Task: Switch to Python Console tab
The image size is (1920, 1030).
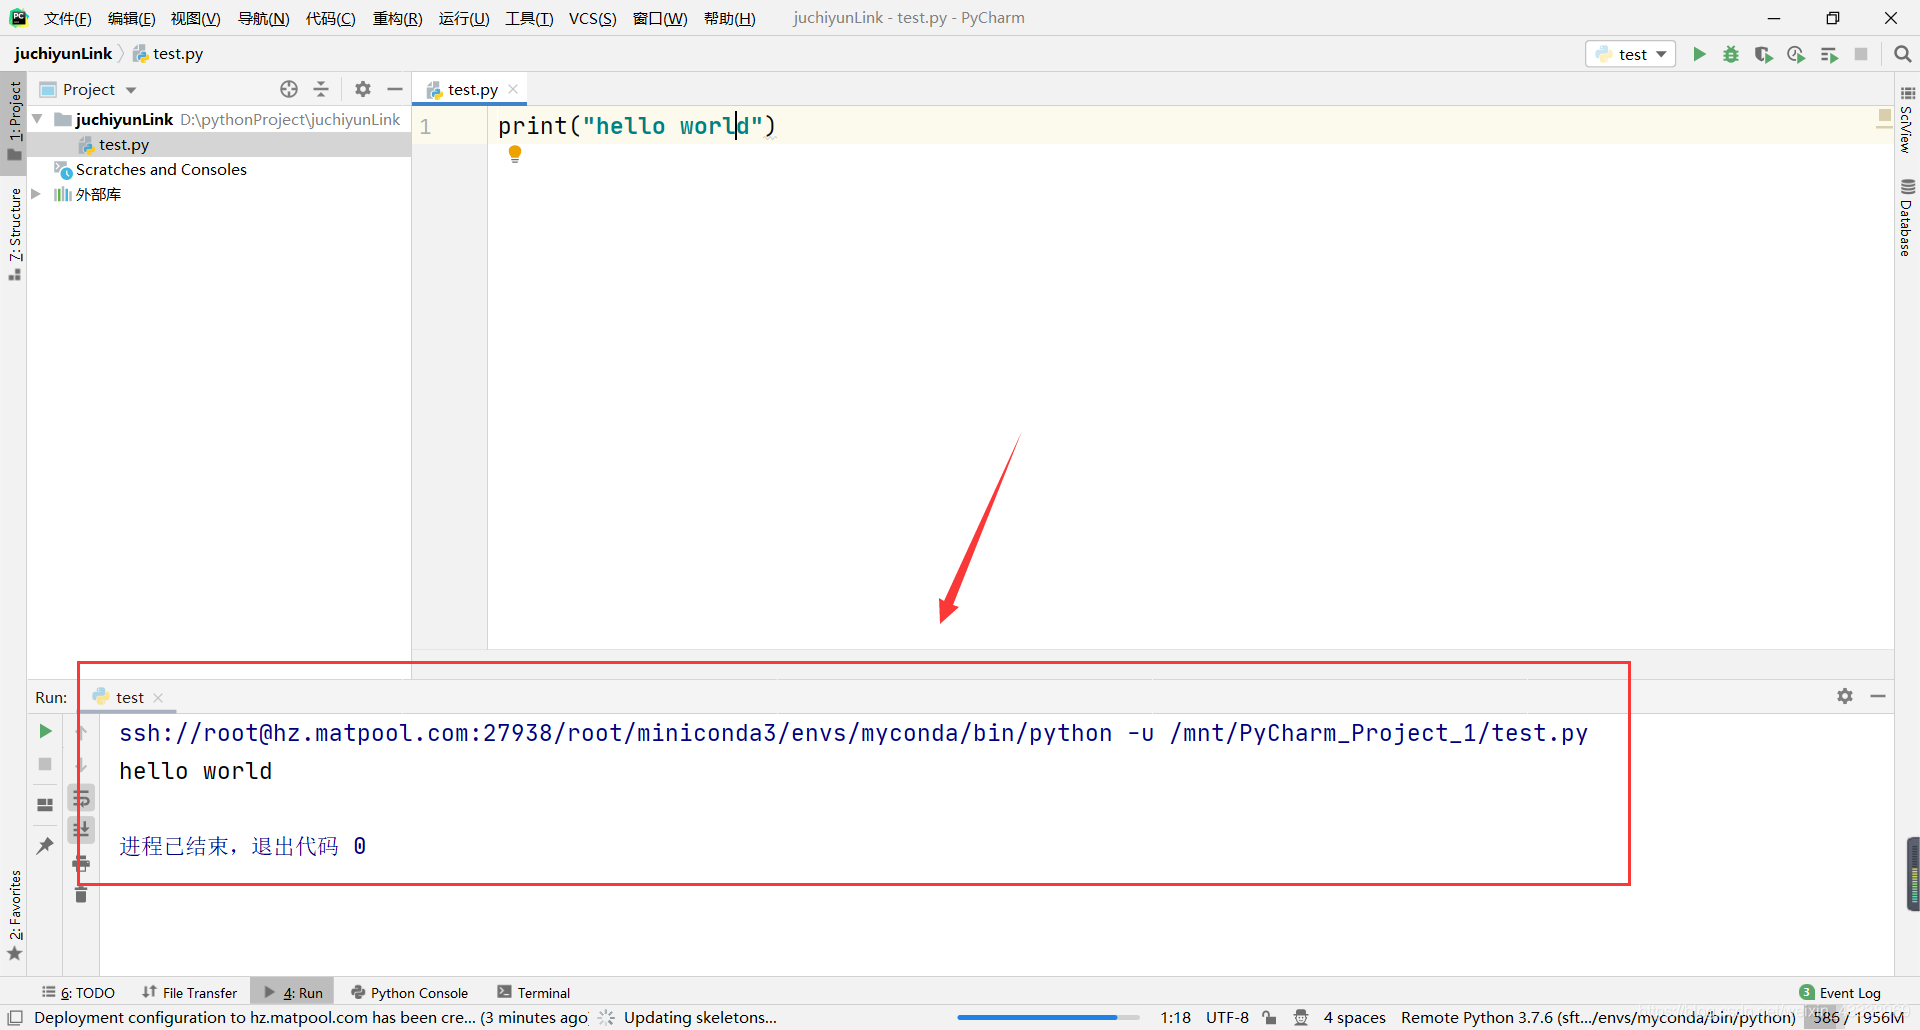Action: point(410,992)
